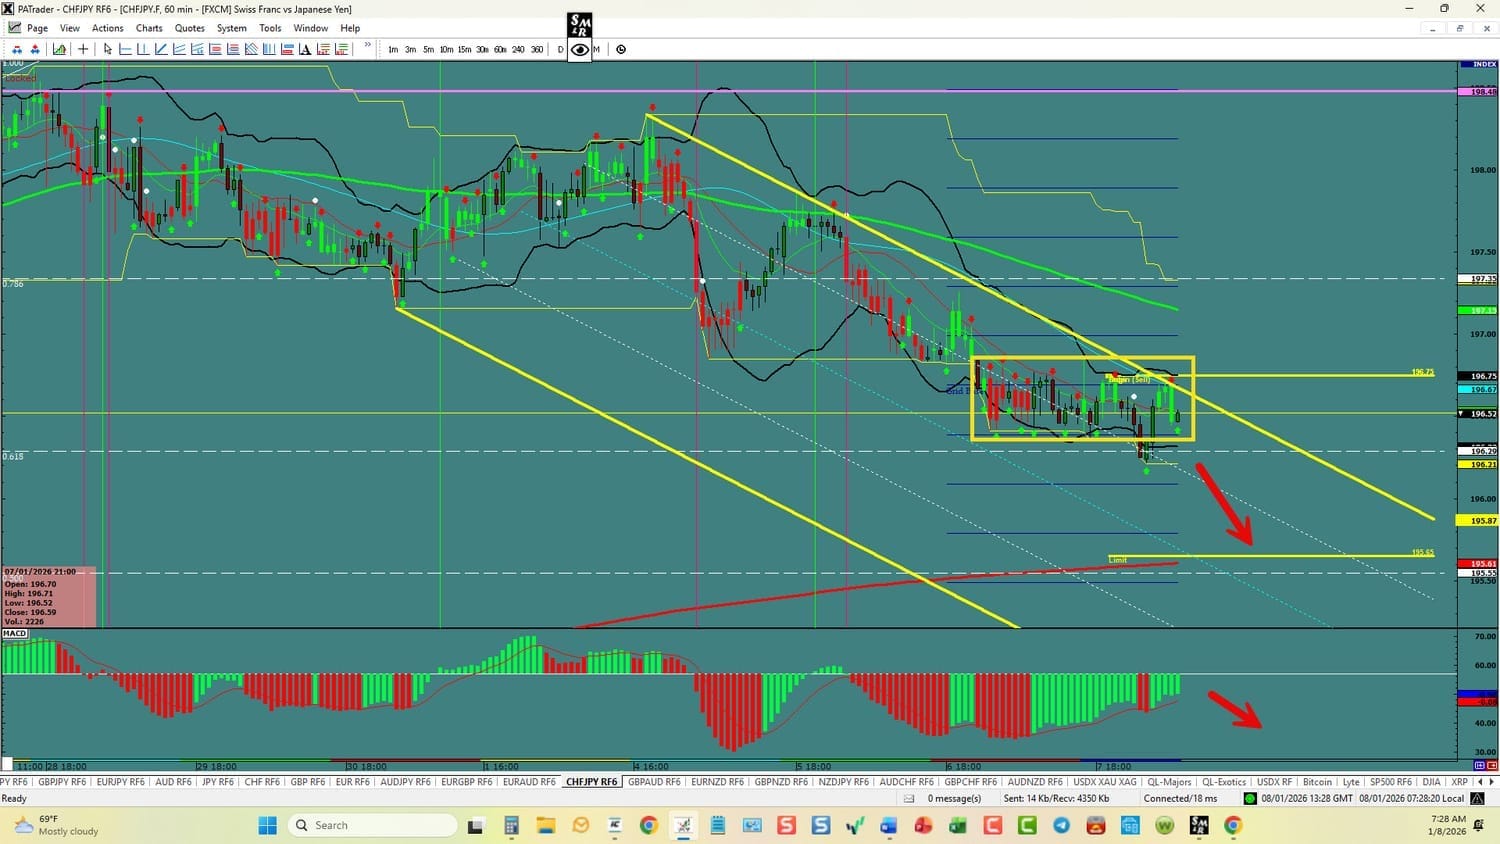
Task: Click the text annotation 'A' tool
Action: click(305, 49)
